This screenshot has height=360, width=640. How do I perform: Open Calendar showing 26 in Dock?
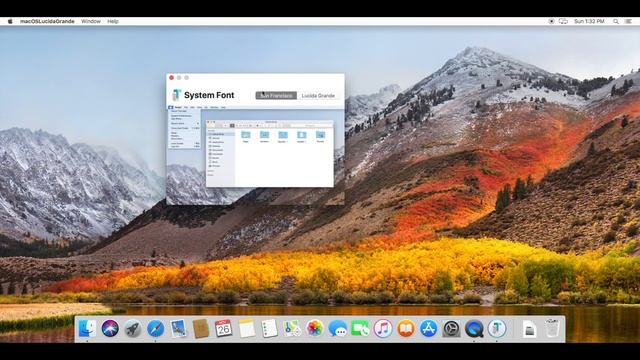pos(224,328)
